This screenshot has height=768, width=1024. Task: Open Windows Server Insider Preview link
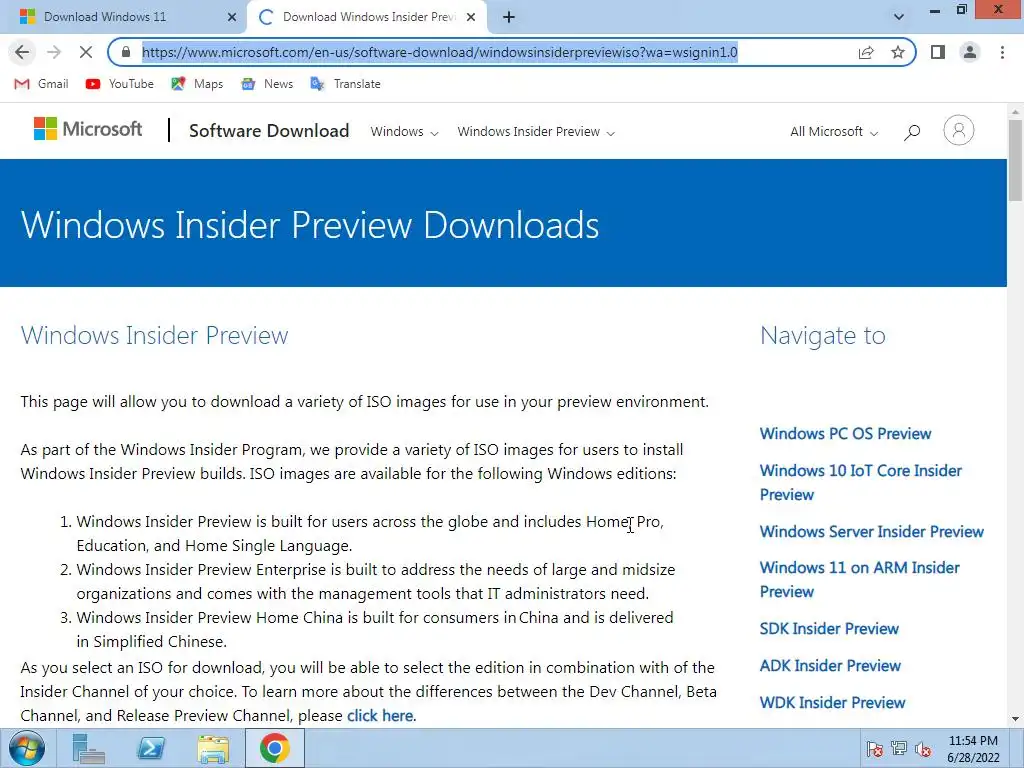click(871, 532)
